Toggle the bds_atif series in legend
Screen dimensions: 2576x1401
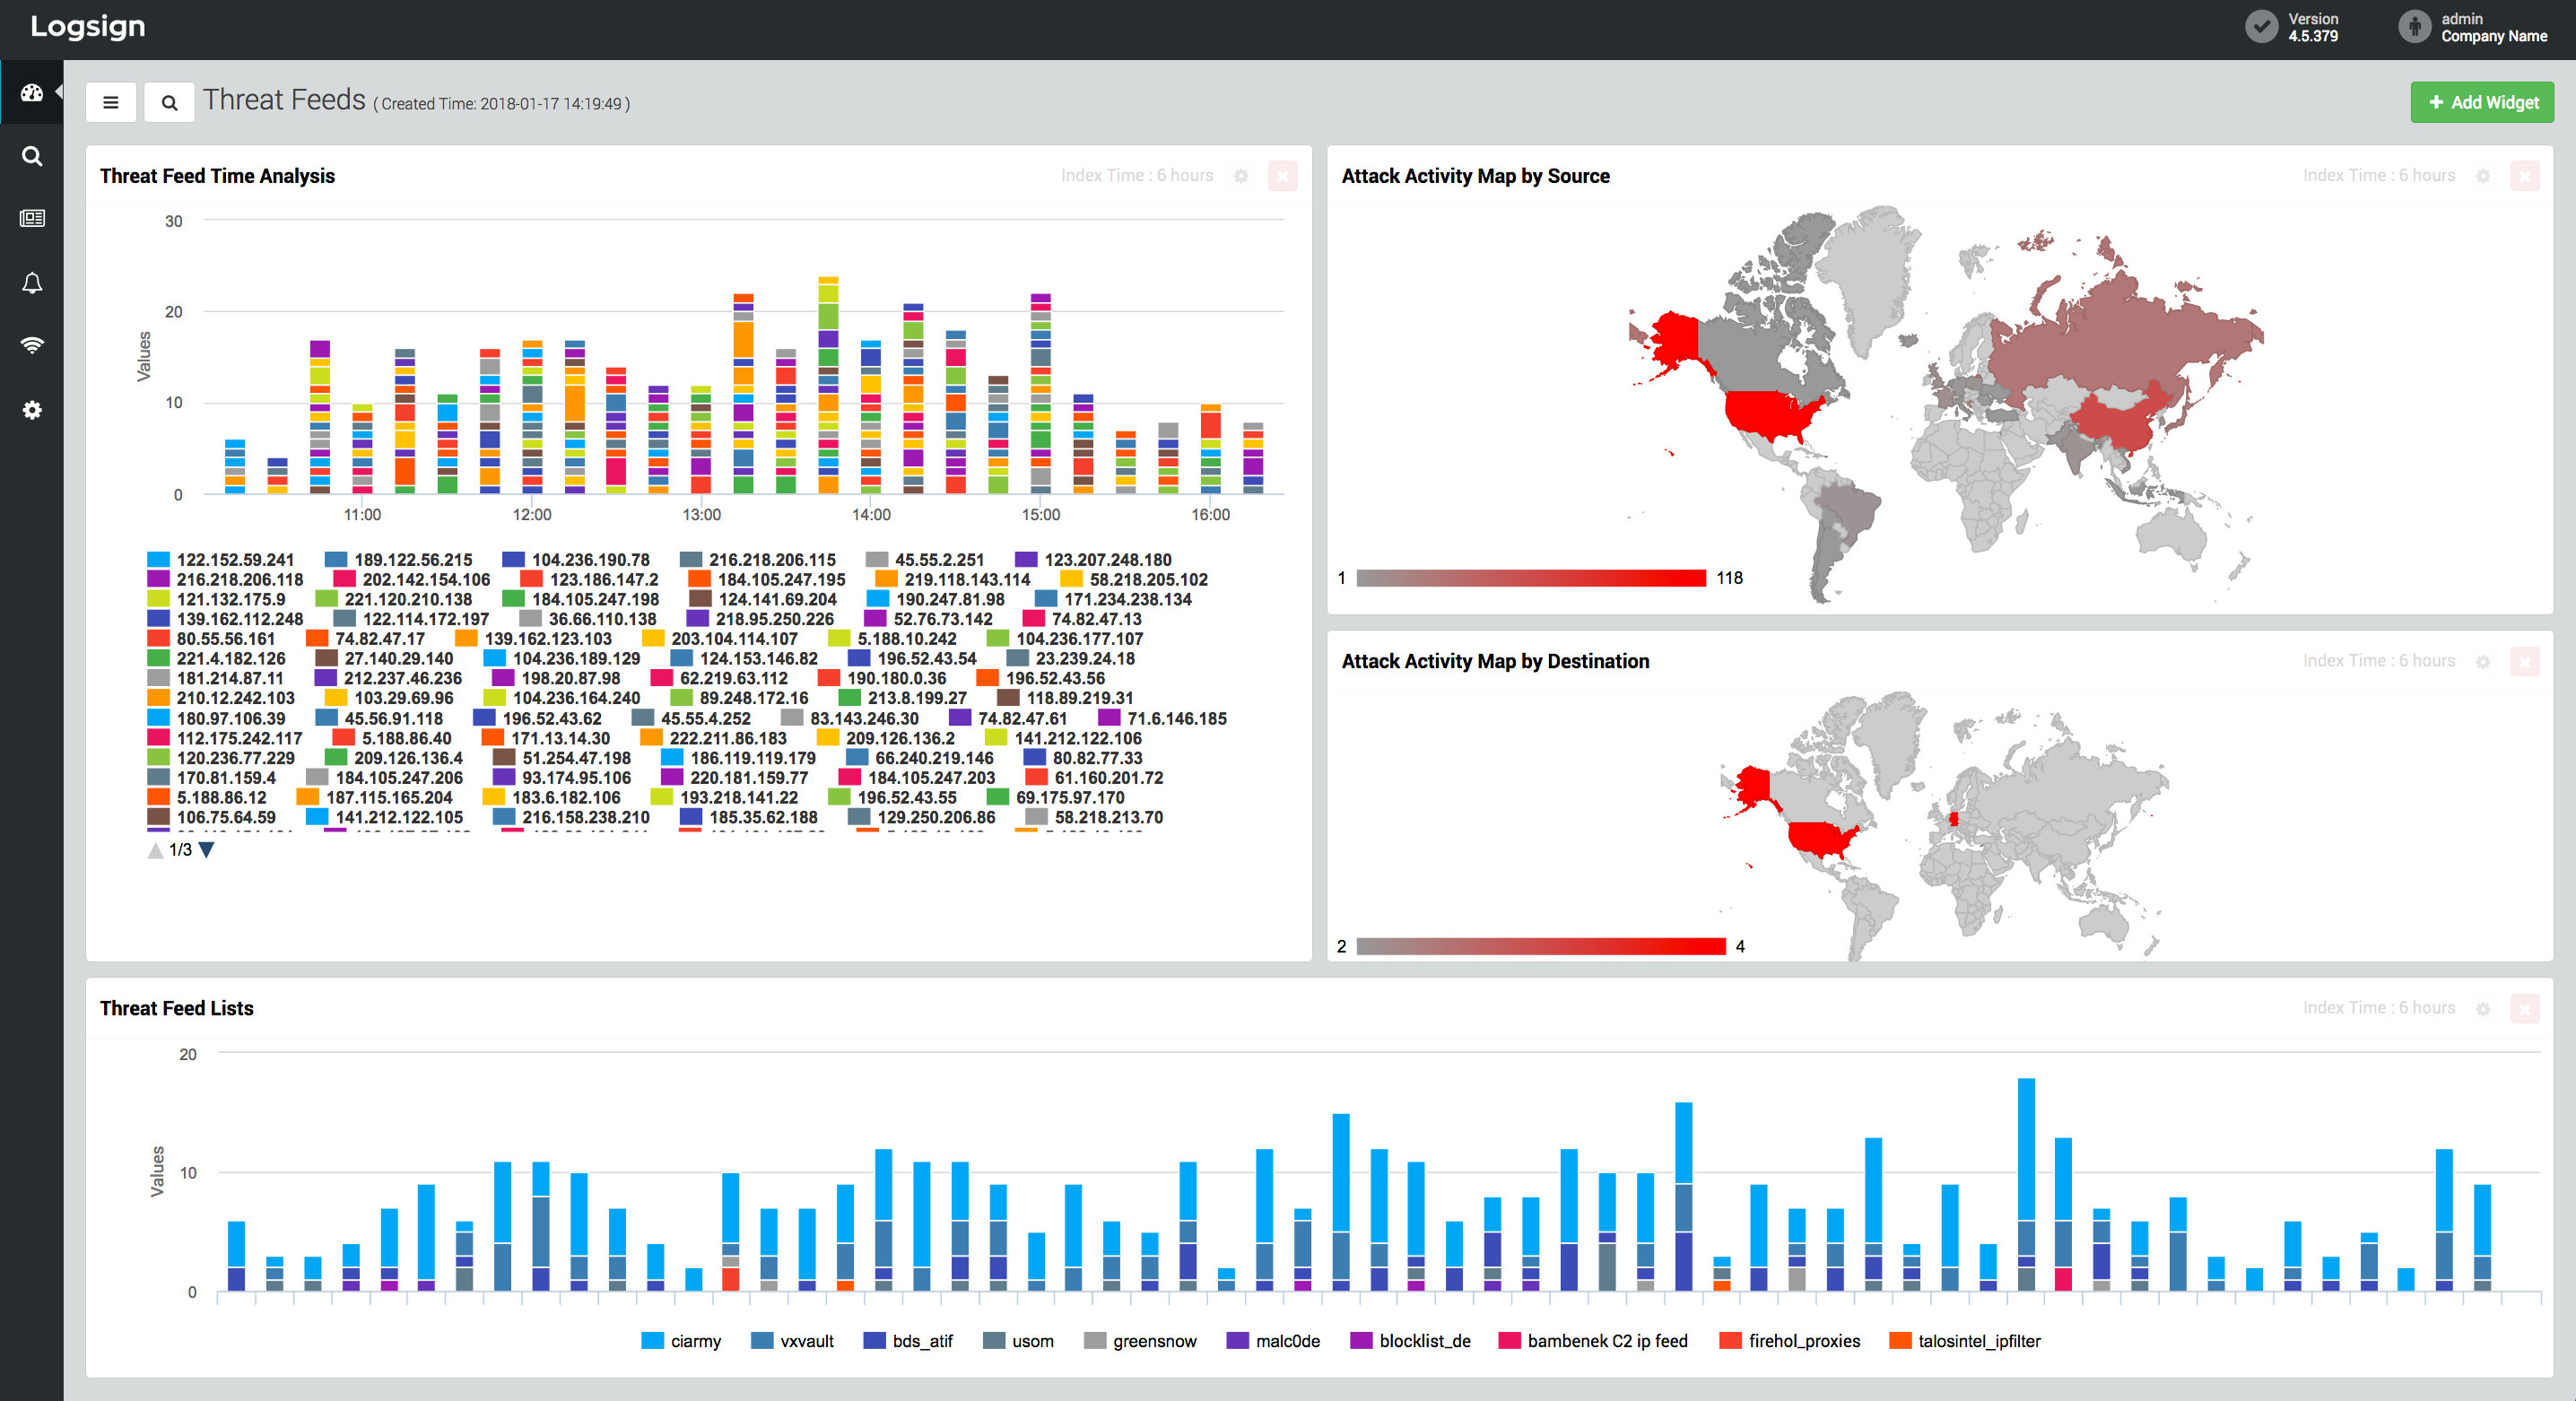click(908, 1341)
